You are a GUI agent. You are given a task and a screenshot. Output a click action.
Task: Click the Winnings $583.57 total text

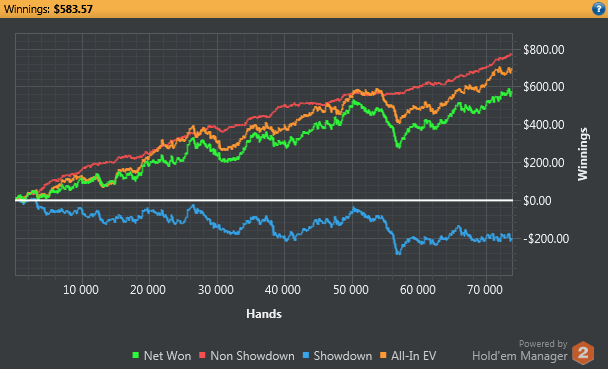click(x=48, y=9)
